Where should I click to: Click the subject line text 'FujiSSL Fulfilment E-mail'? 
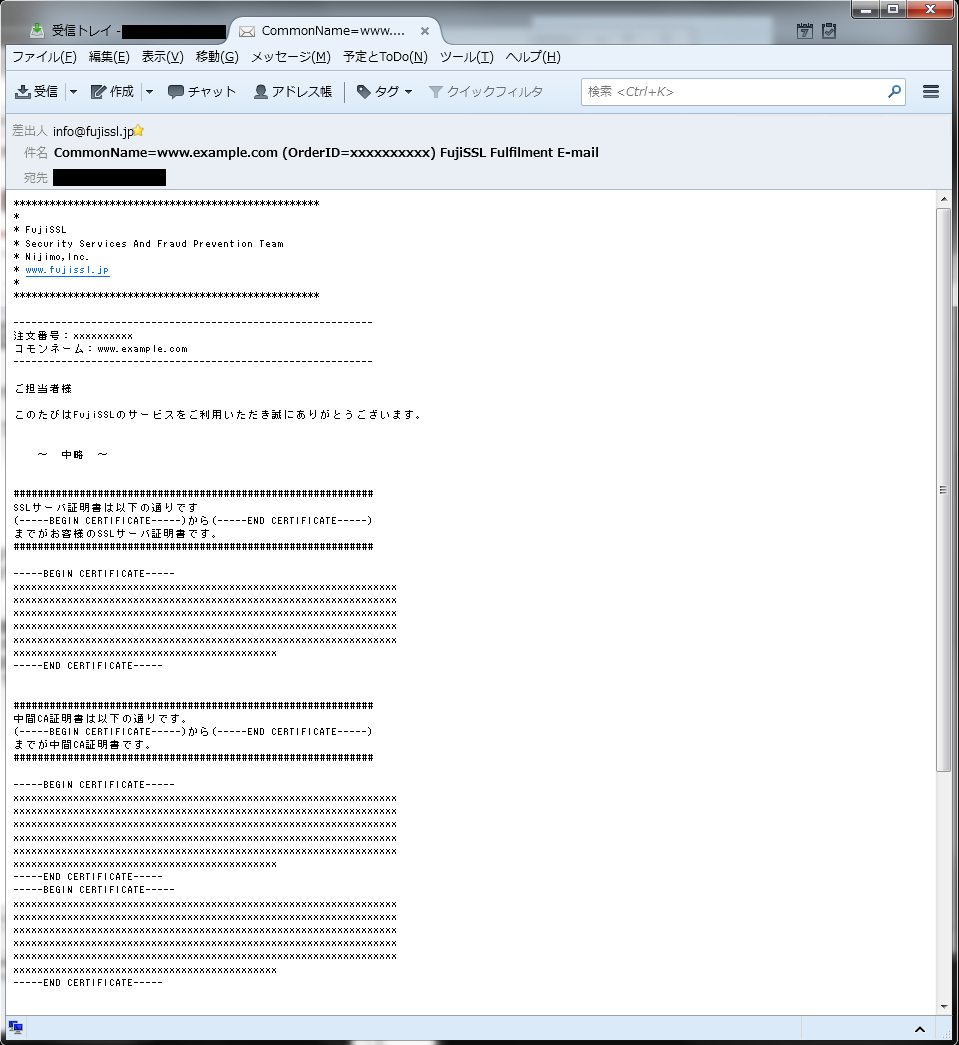(519, 153)
